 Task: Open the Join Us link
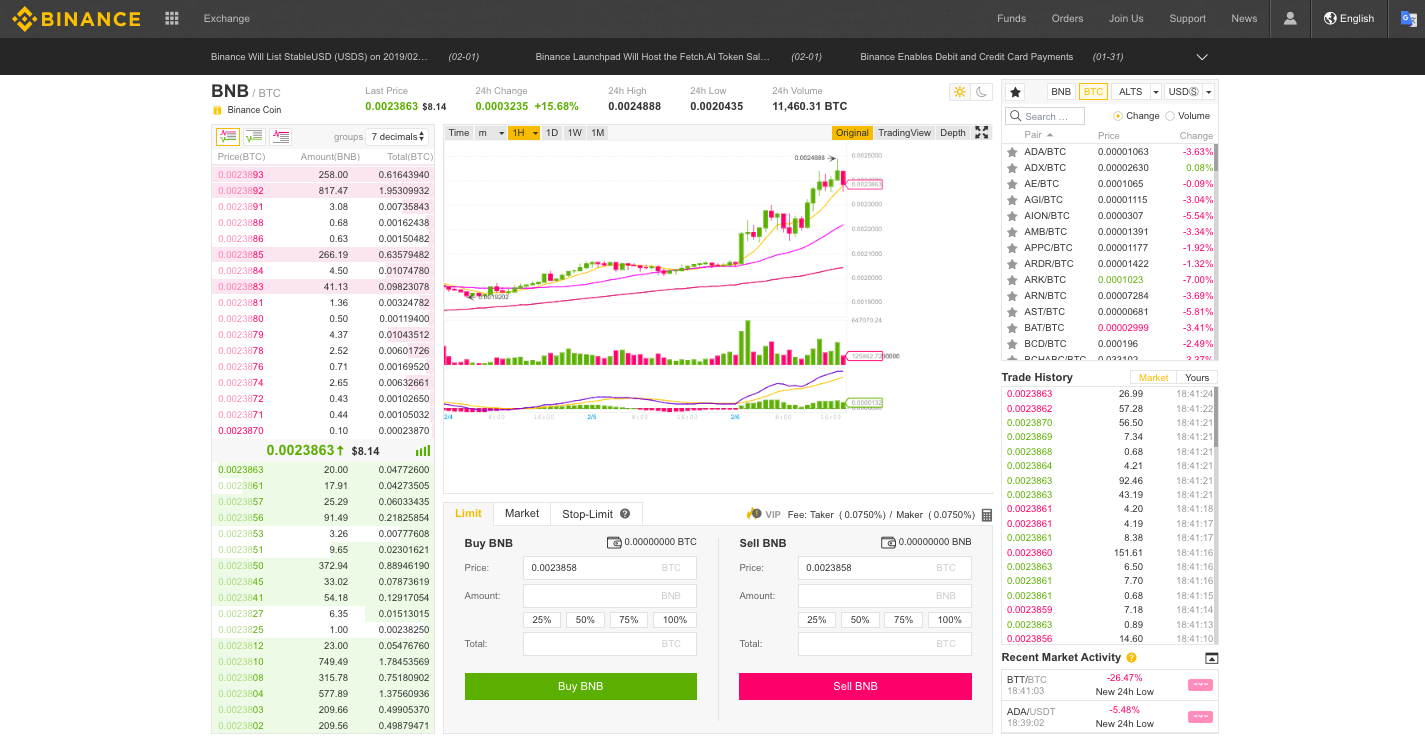click(1126, 18)
